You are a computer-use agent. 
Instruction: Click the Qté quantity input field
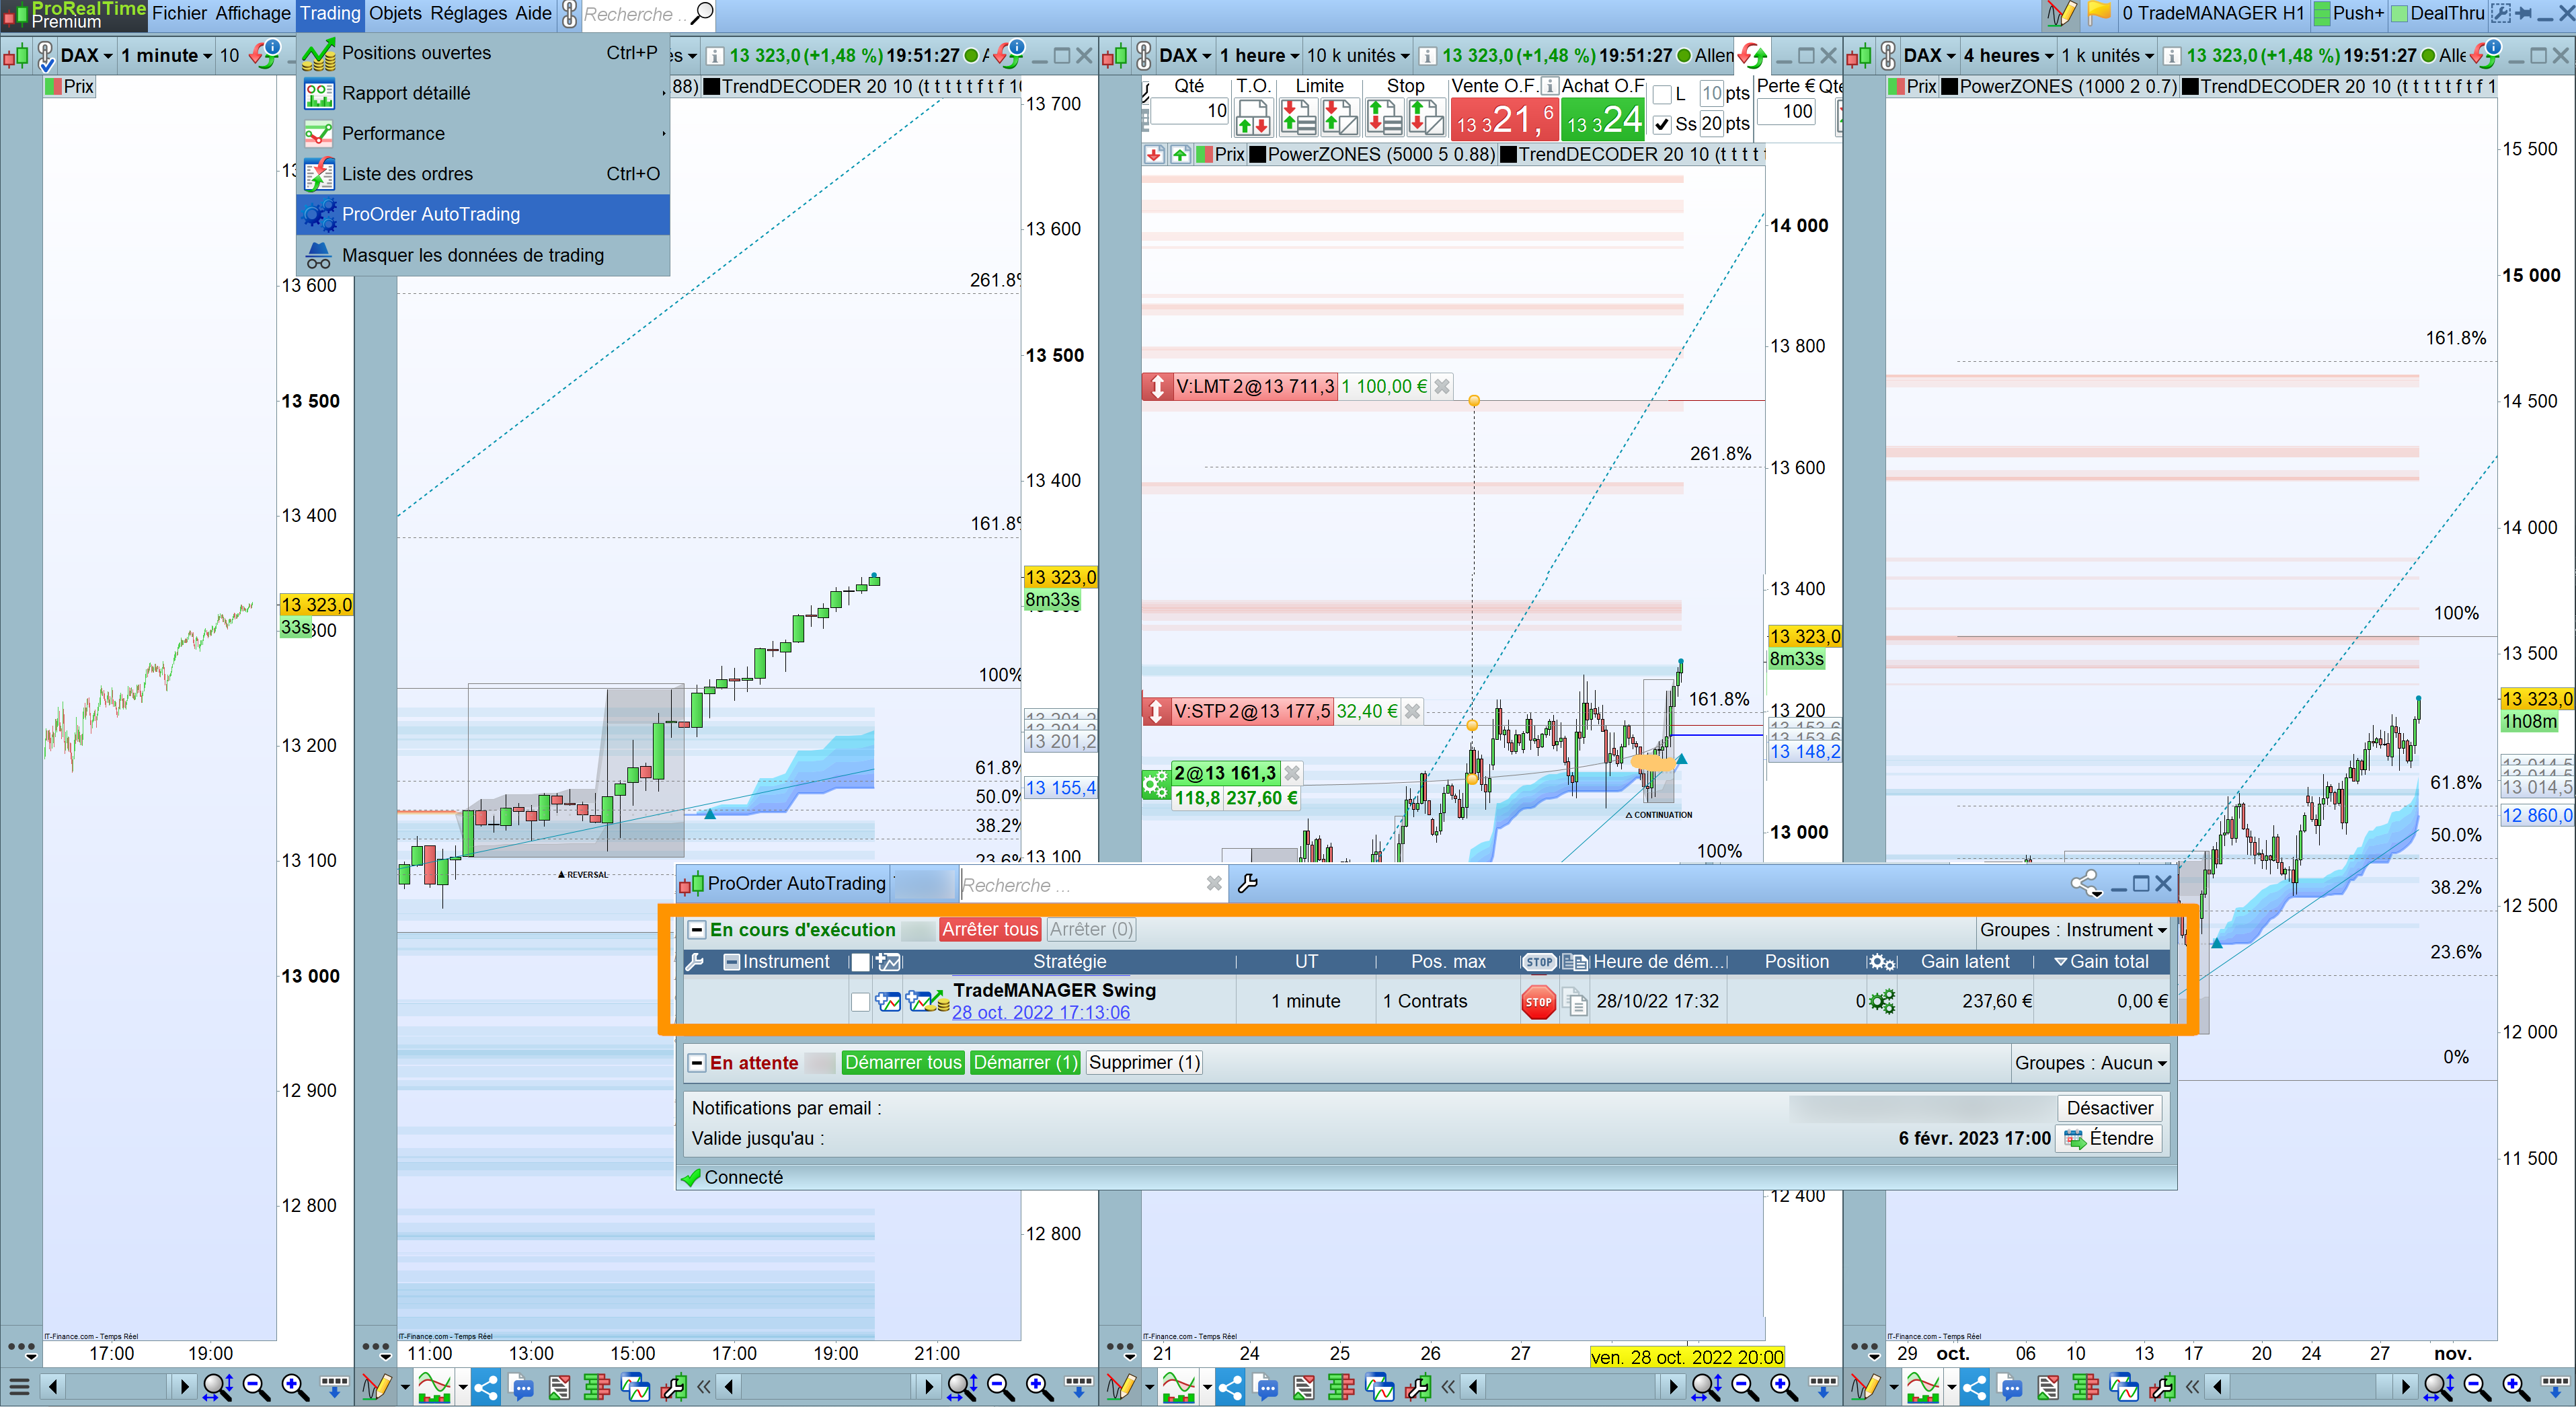tap(1189, 111)
